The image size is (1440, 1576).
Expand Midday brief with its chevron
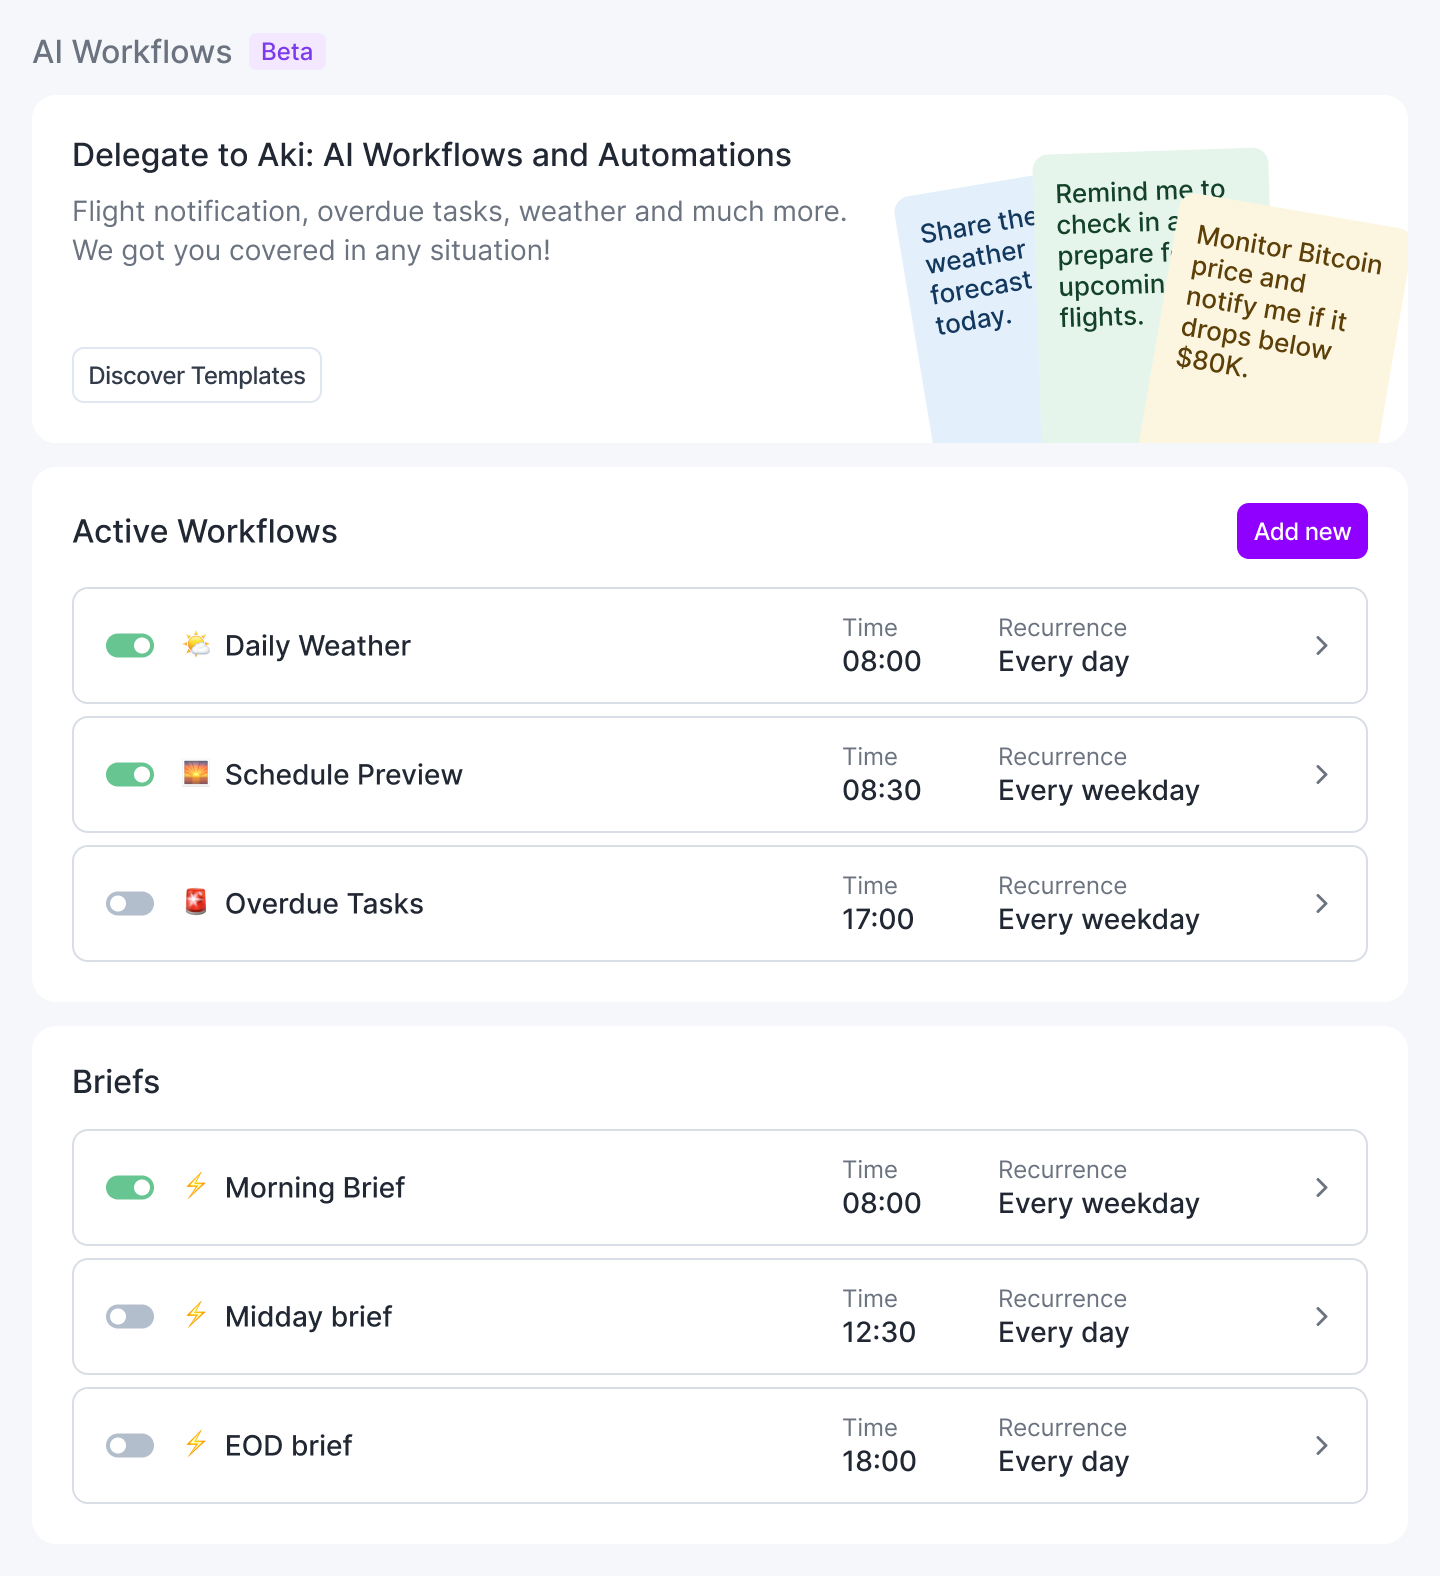1322,1317
